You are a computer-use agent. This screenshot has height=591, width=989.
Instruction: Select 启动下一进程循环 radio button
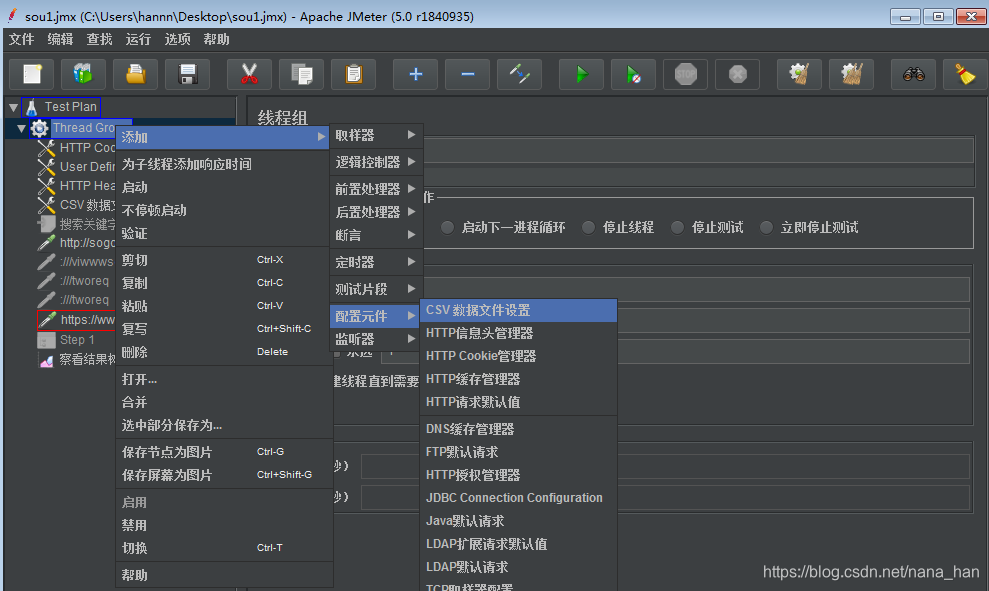447,227
